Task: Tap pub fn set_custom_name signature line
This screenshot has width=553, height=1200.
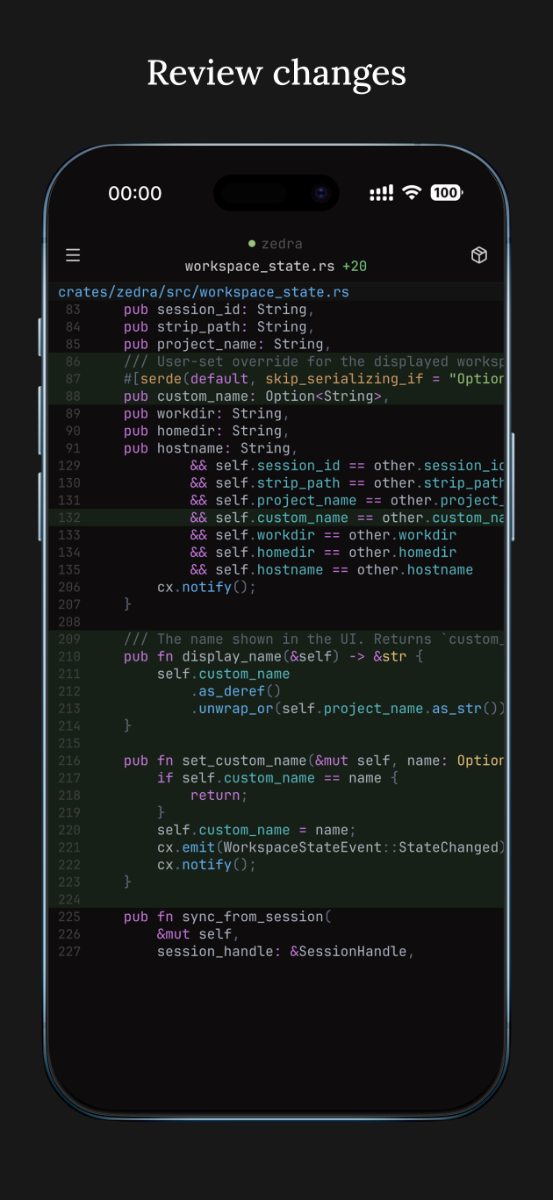Action: click(x=314, y=761)
